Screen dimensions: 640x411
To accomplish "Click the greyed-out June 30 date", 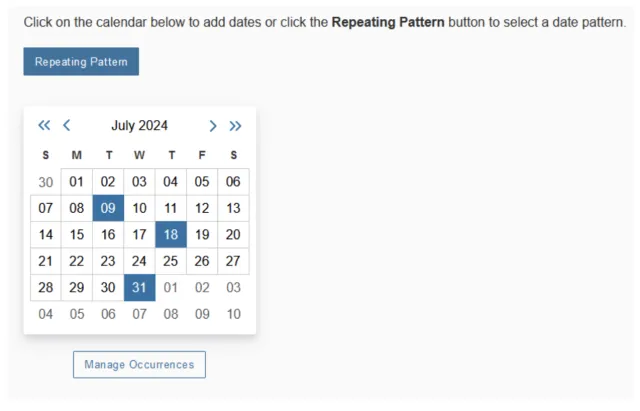I will [x=46, y=182].
